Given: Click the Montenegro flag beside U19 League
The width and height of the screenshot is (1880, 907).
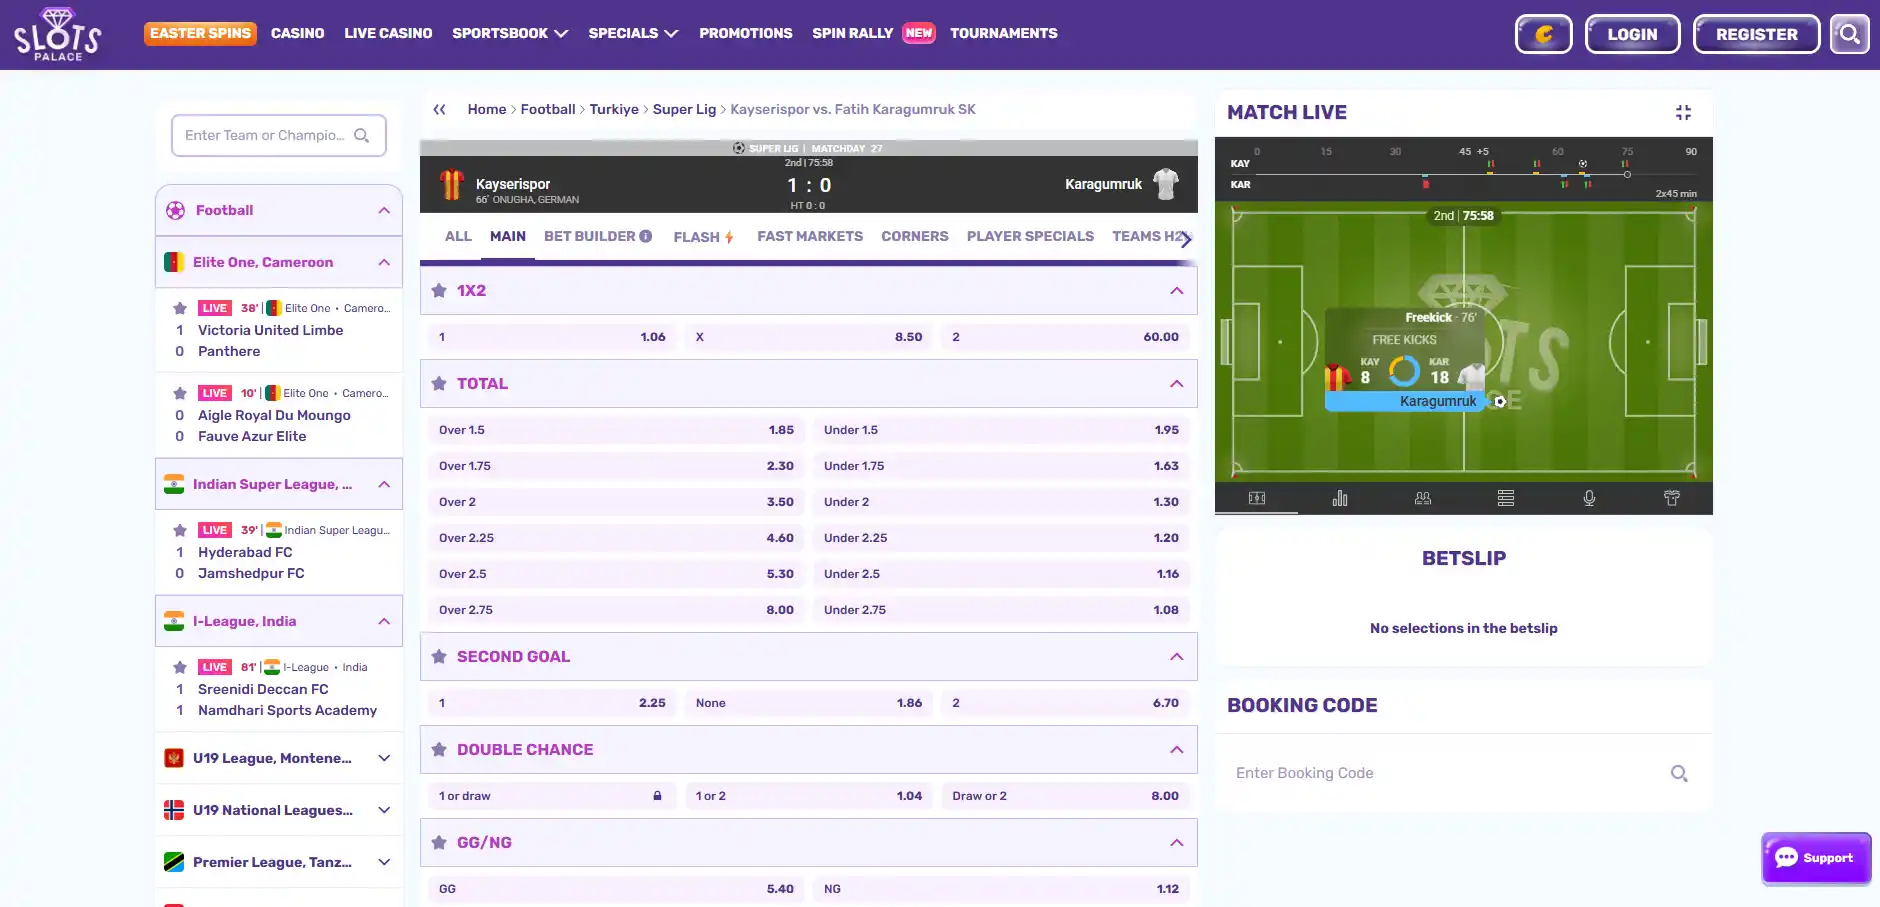Looking at the screenshot, I should pos(174,758).
